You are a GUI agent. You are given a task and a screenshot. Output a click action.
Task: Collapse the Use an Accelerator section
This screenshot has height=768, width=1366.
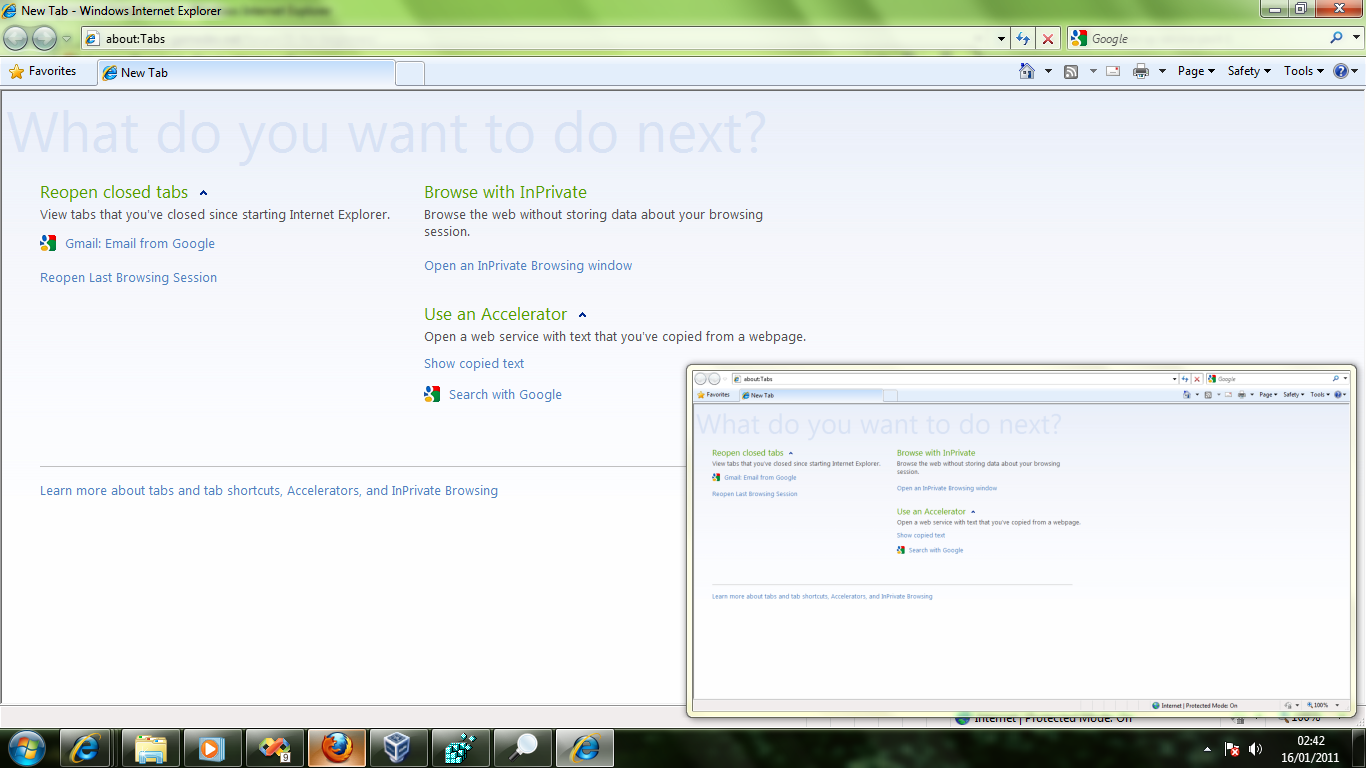(583, 315)
